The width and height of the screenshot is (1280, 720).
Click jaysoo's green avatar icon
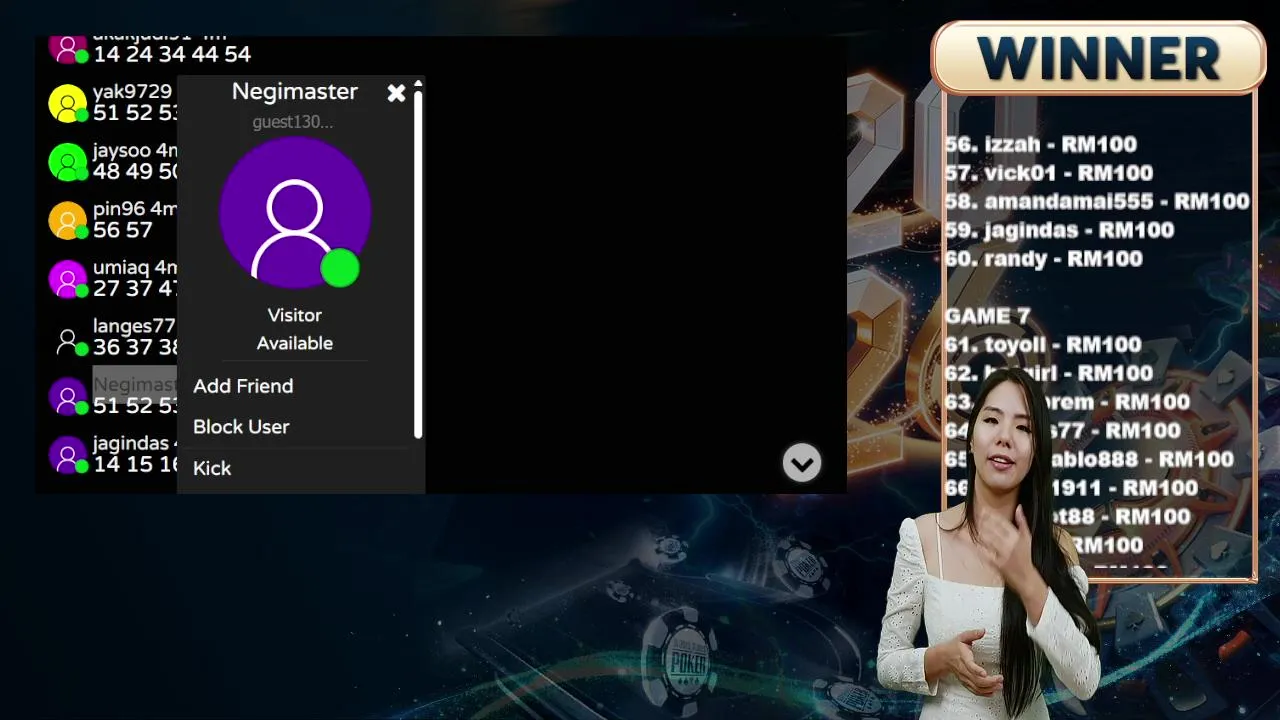coord(68,162)
